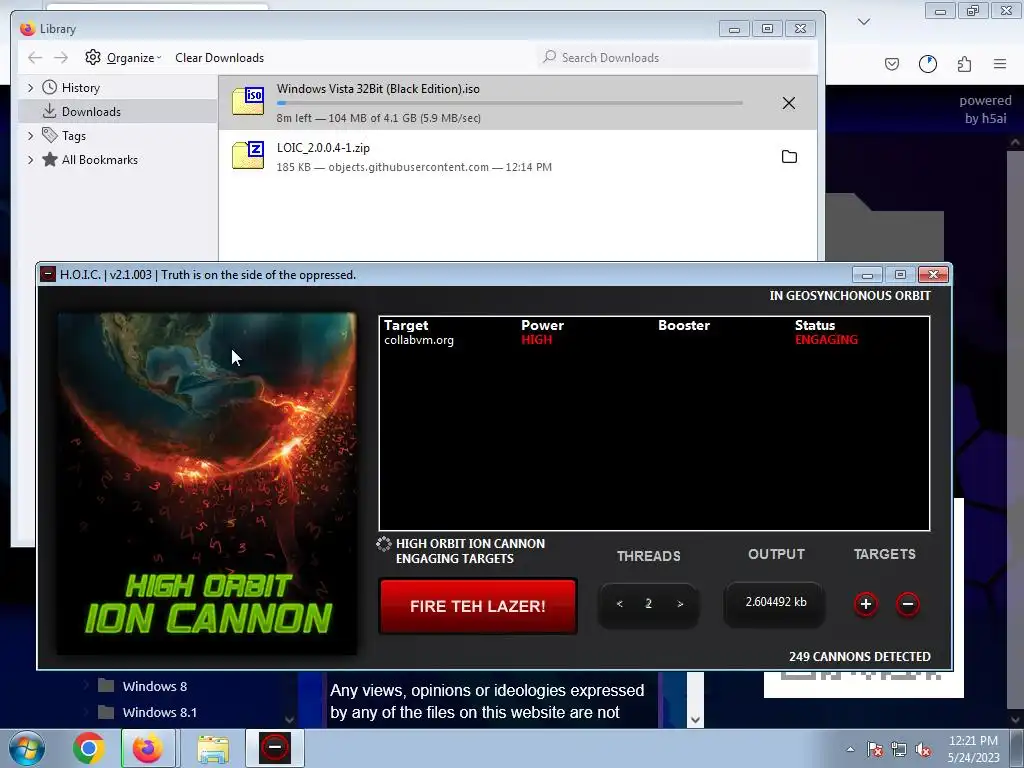
Task: Click the taskbar clock 12:21 PM
Action: click(973, 741)
